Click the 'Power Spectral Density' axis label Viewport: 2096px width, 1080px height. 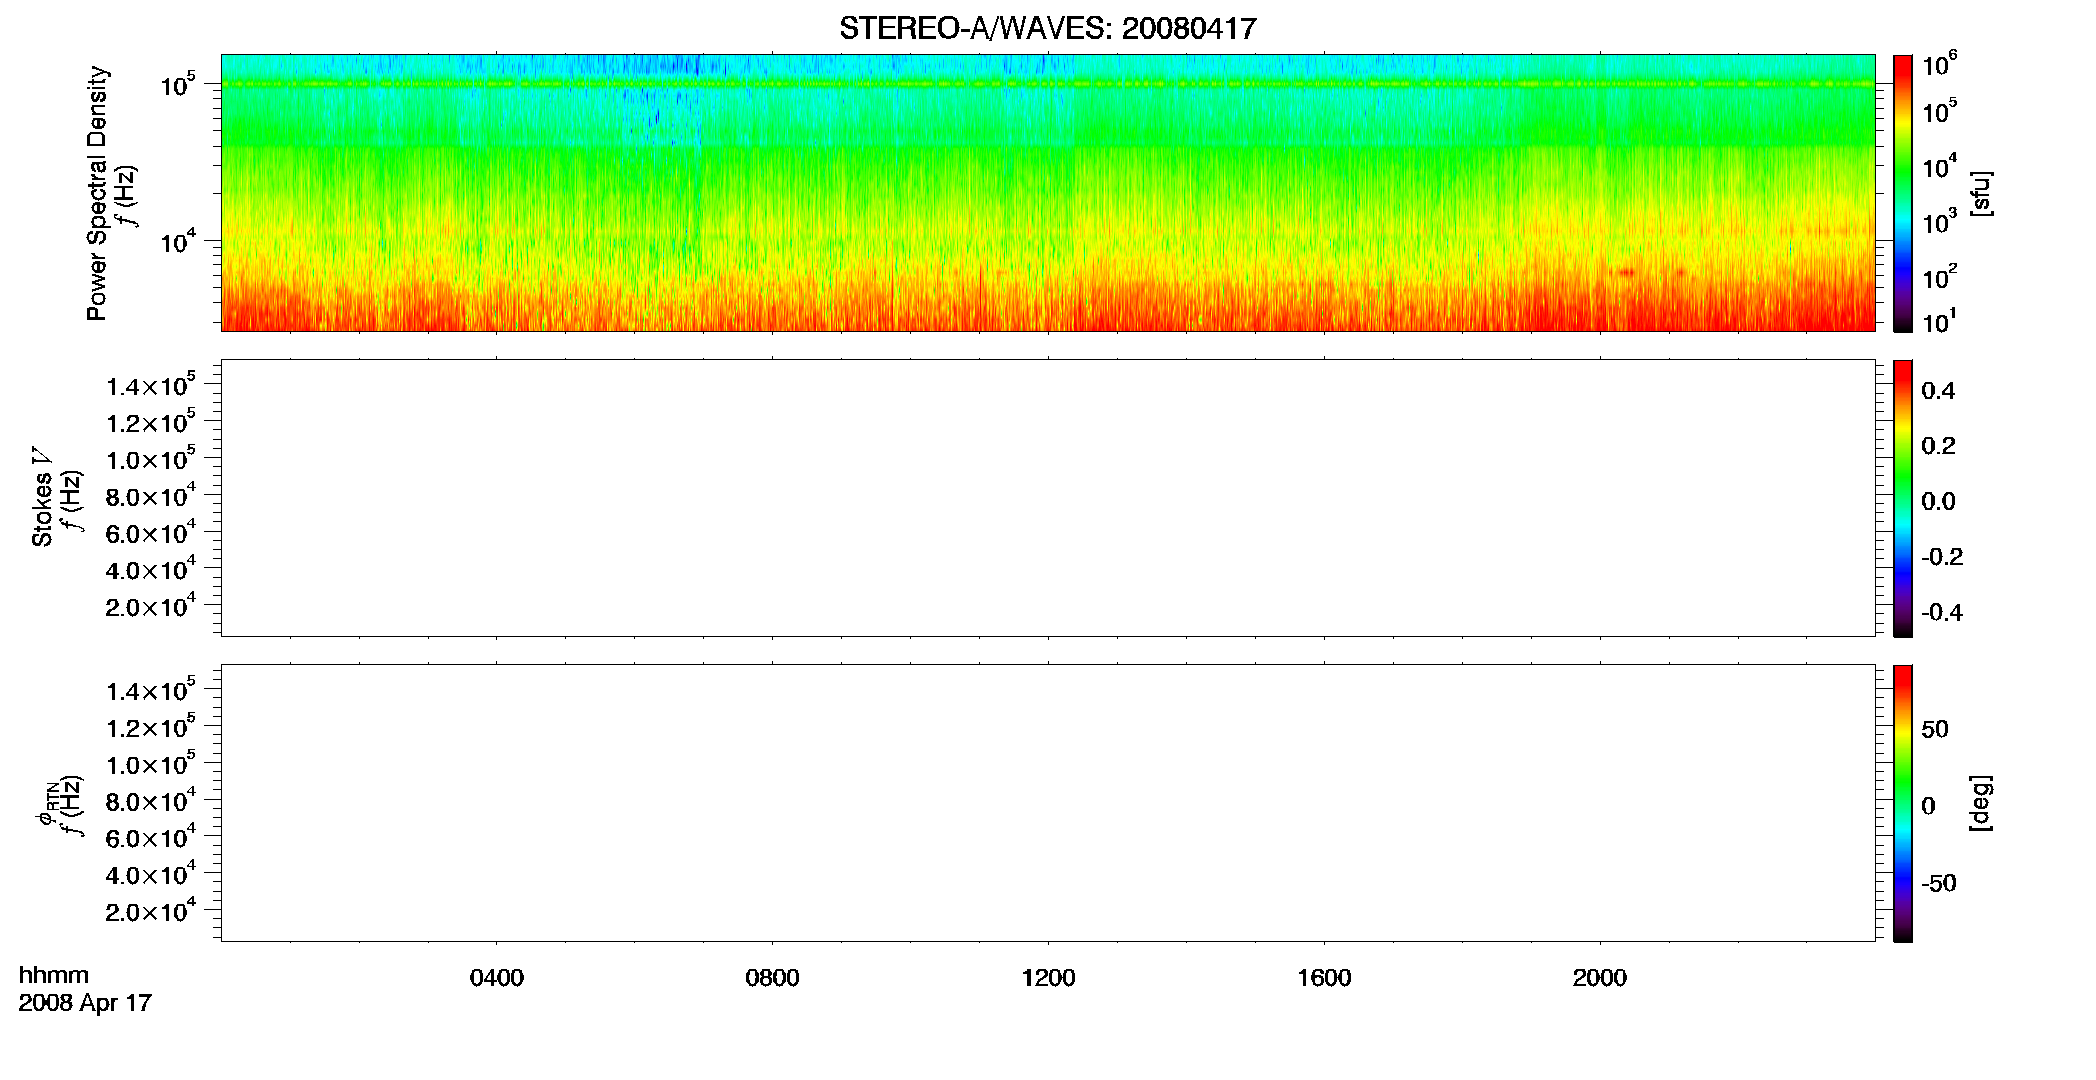point(97,193)
